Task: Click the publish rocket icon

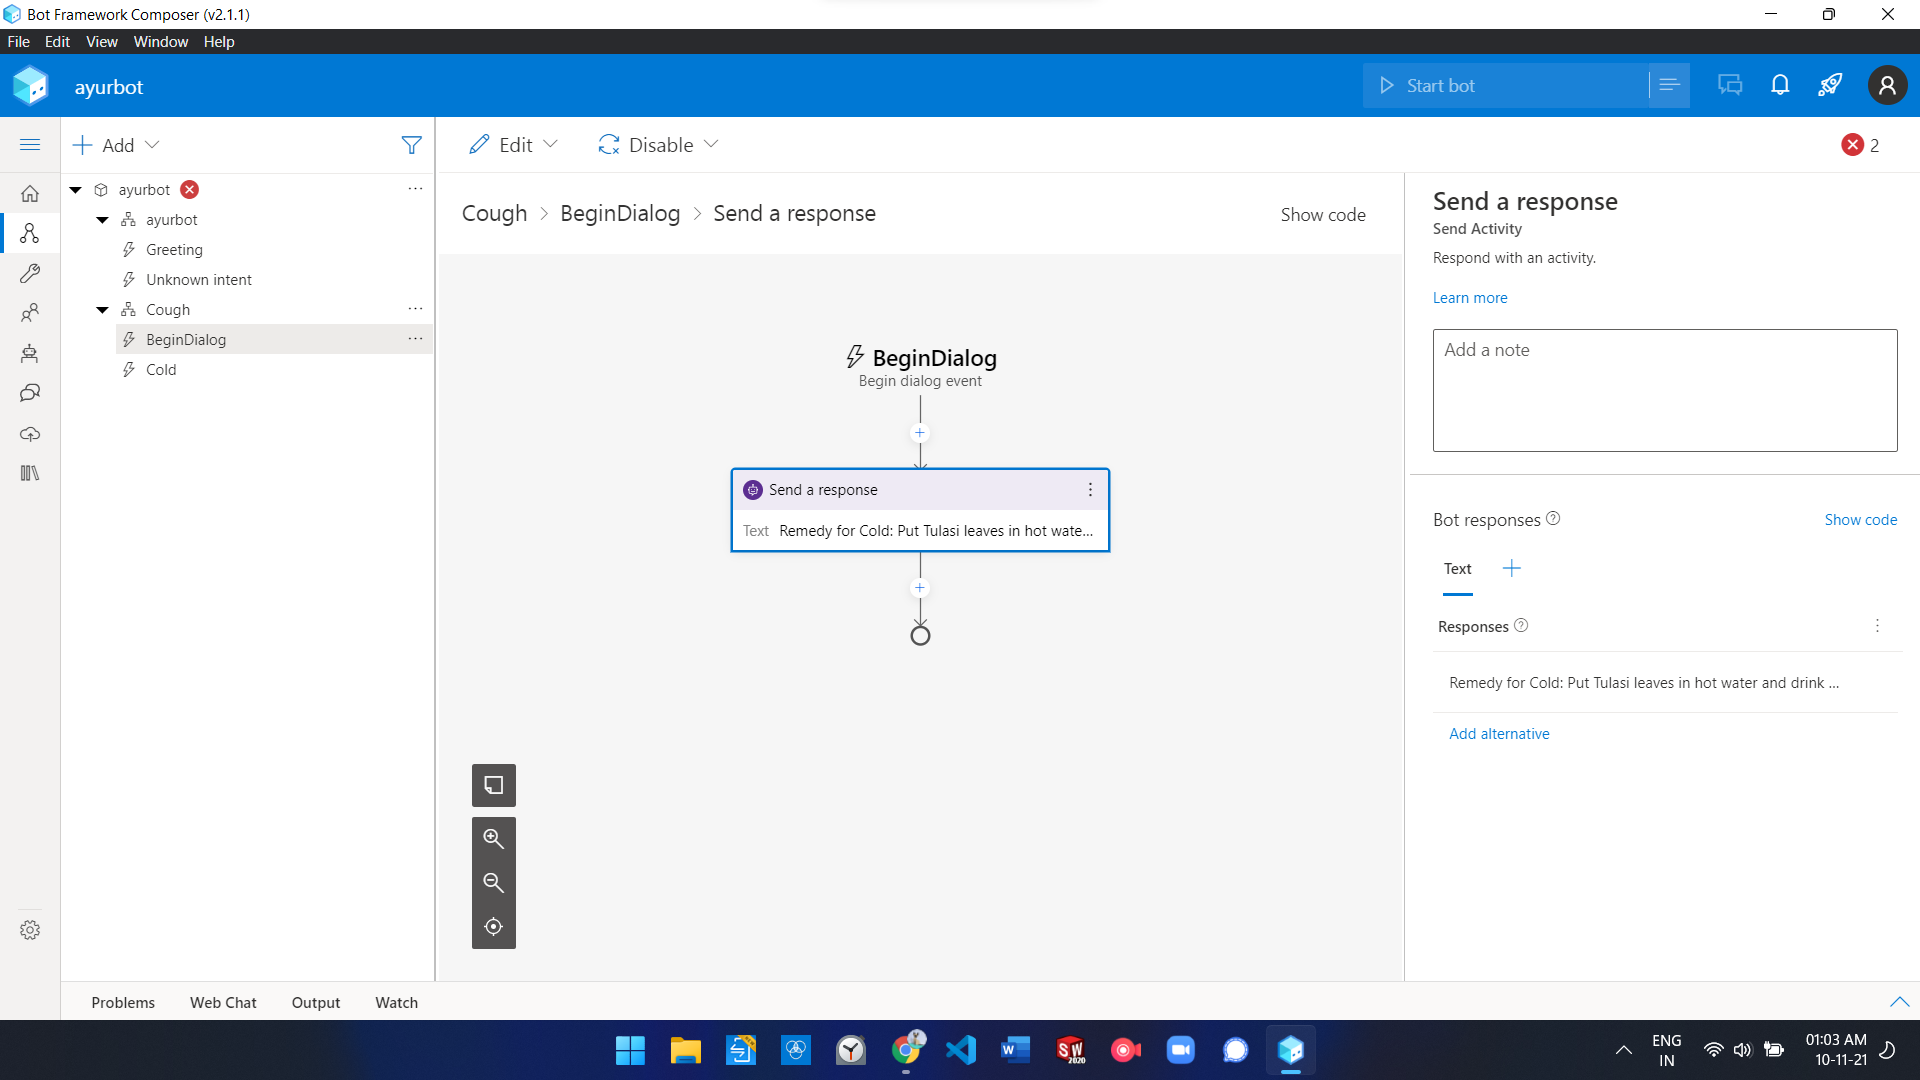Action: click(x=1830, y=85)
